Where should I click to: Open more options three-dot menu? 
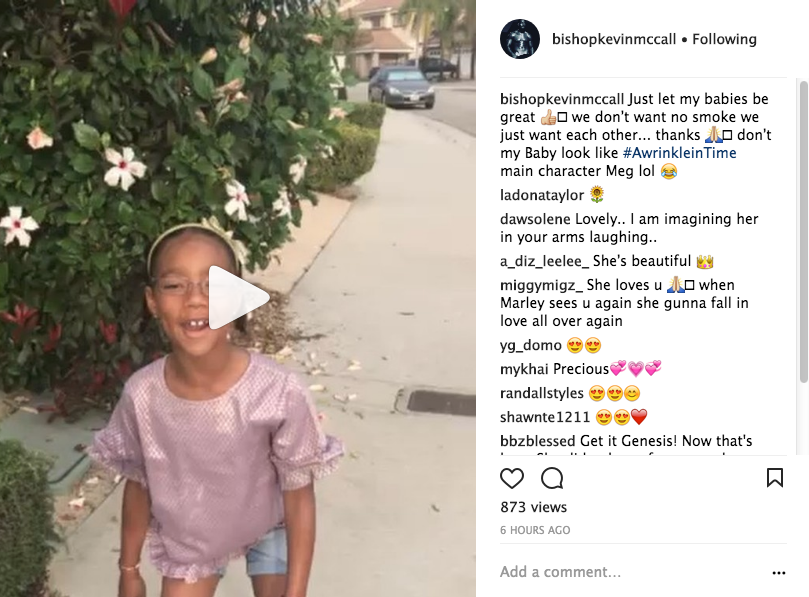(779, 573)
